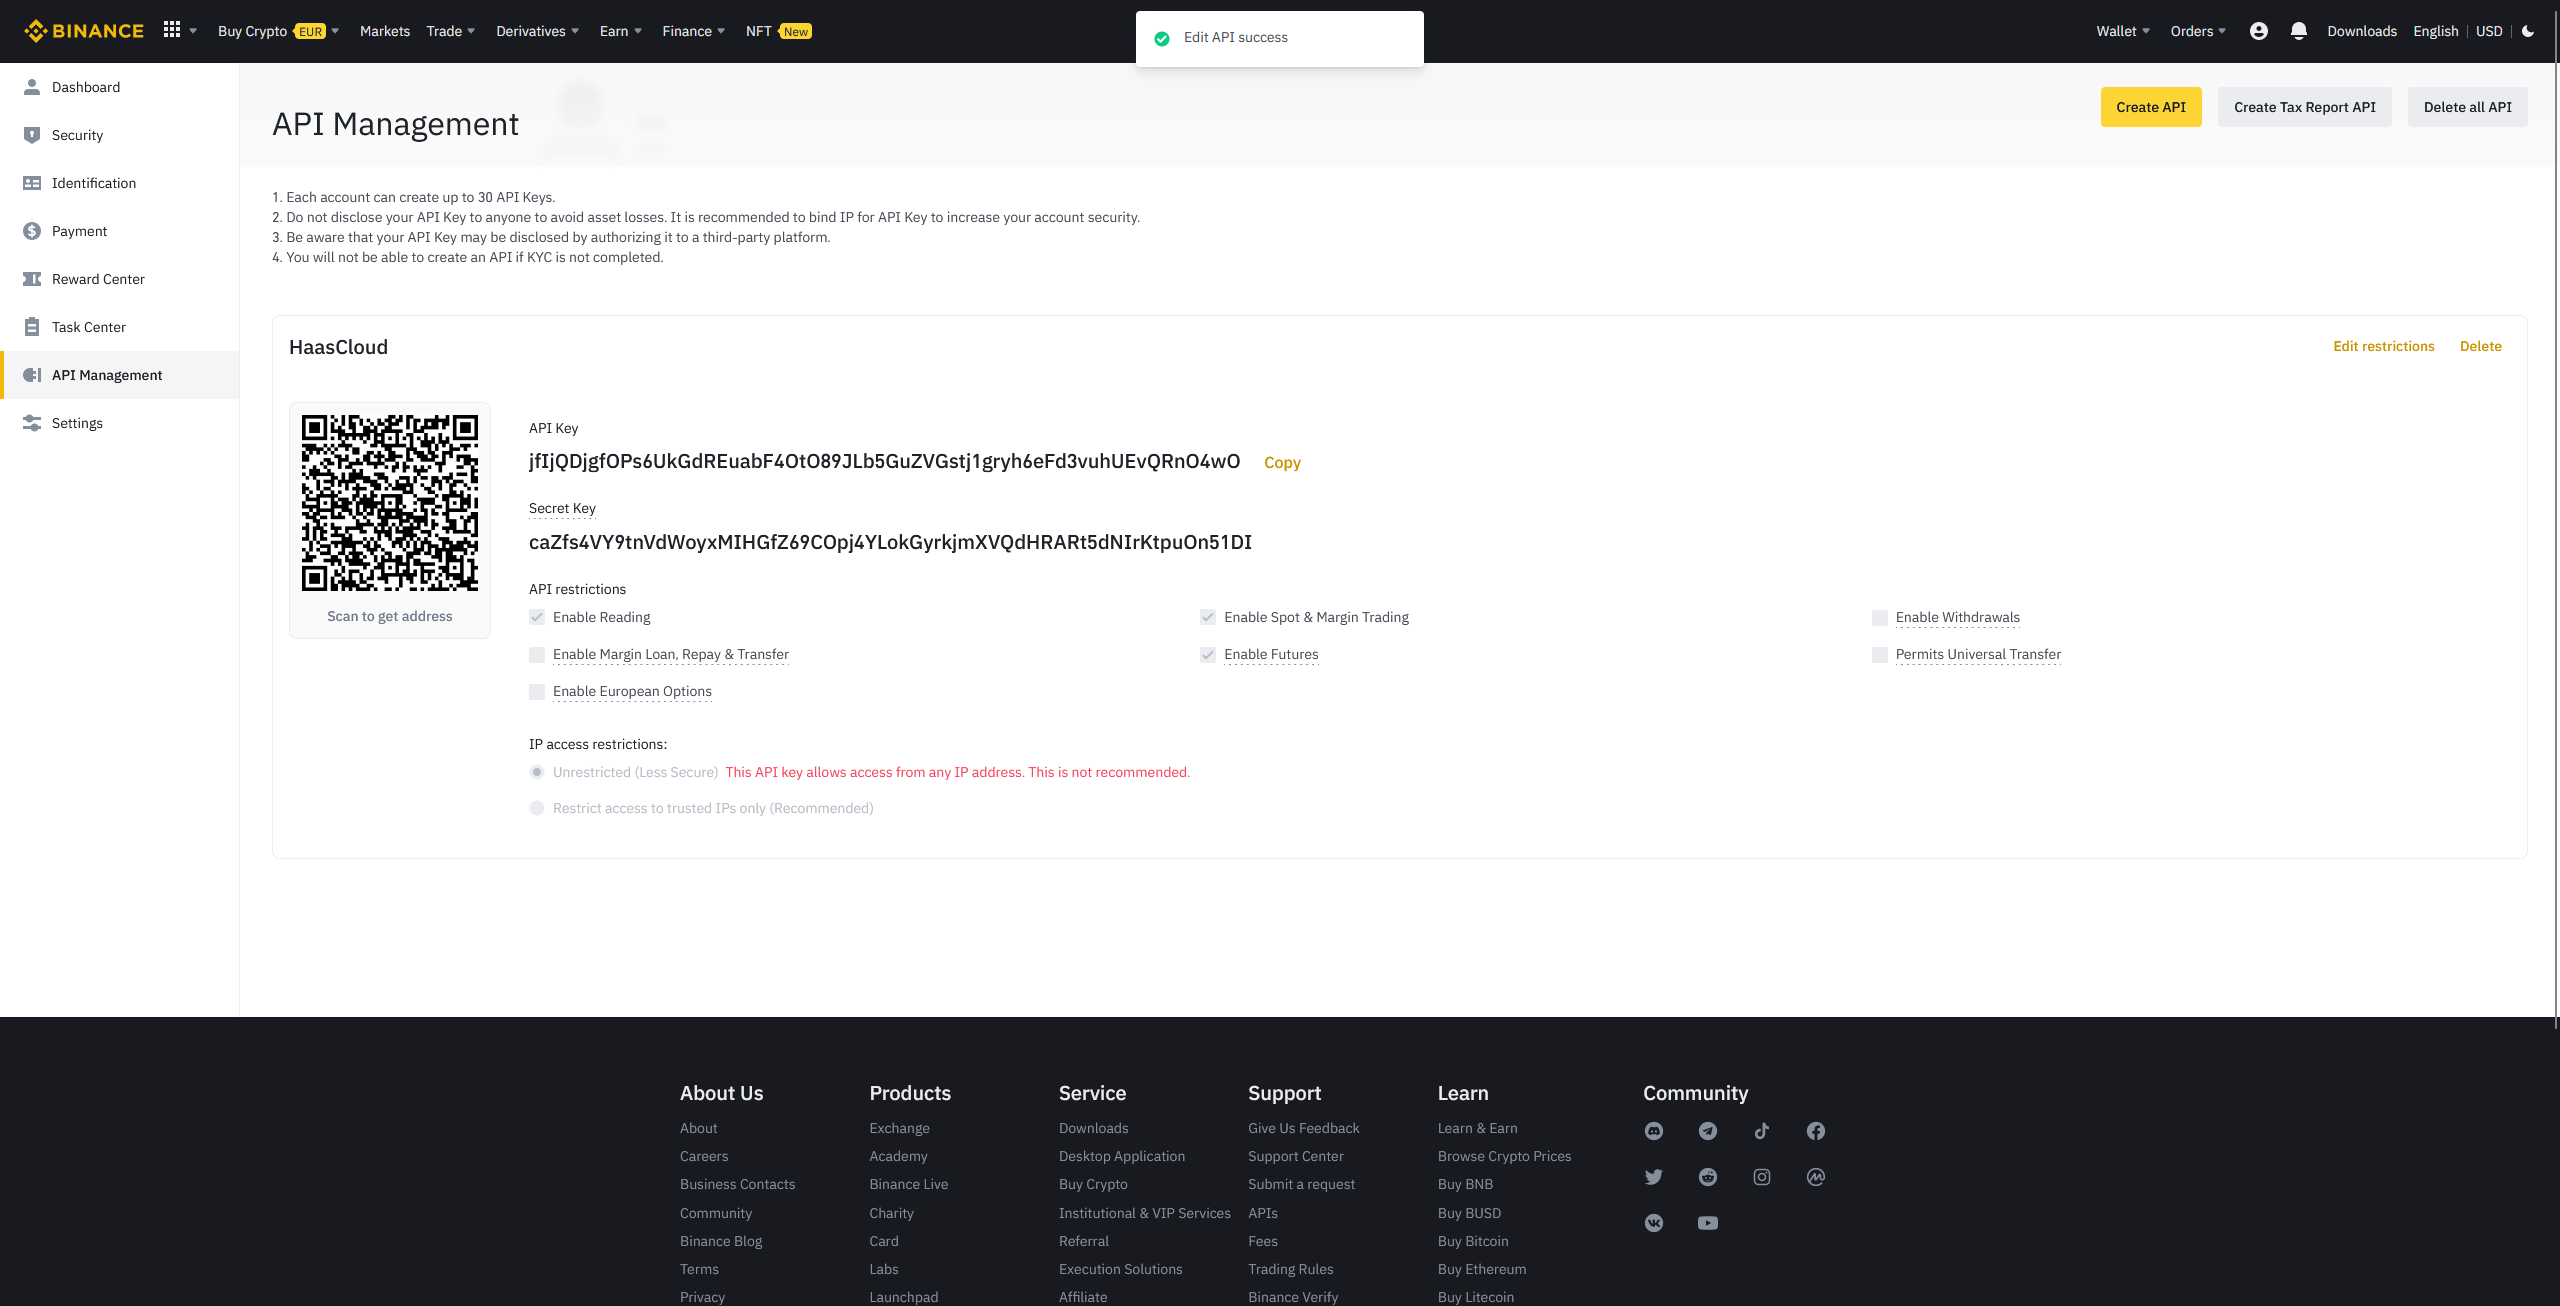Open the Binance logo homepage
Screen dimensions: 2560x1306
tap(84, 30)
